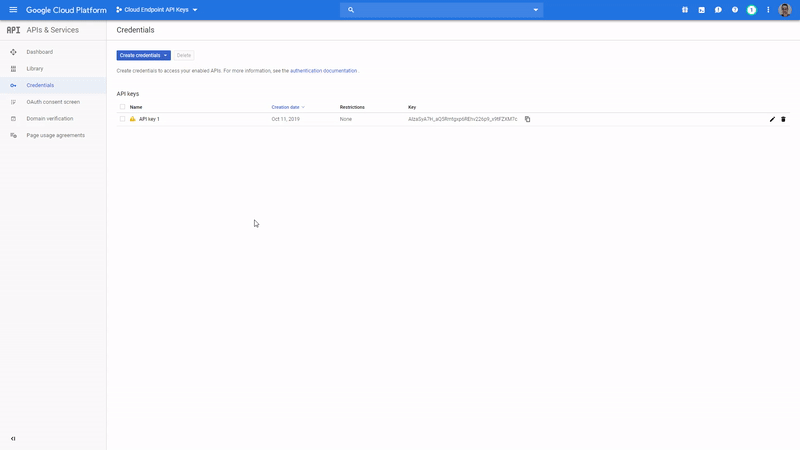Viewport: 800px width, 450px height.
Task: Click the Domain verification icon
Action: tap(13, 118)
